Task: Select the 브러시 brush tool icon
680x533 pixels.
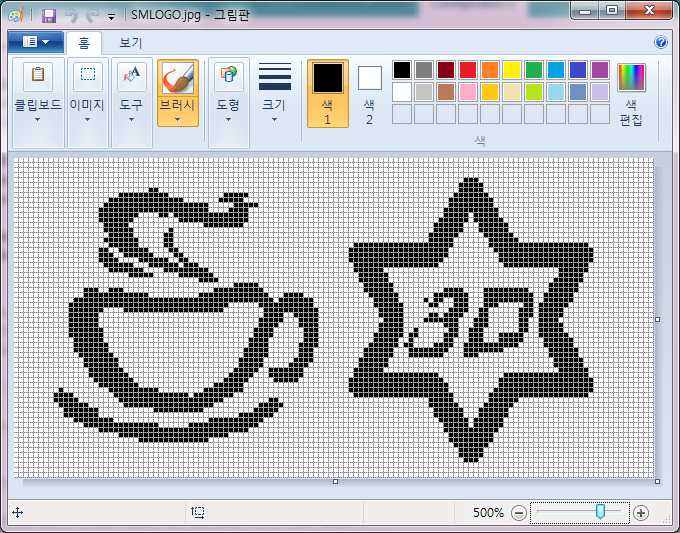Action: point(178,78)
